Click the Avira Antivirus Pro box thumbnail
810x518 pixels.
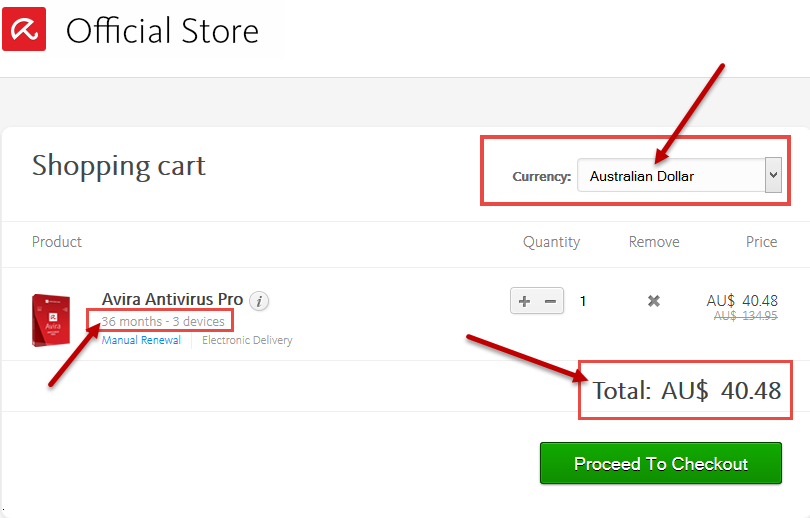51,320
